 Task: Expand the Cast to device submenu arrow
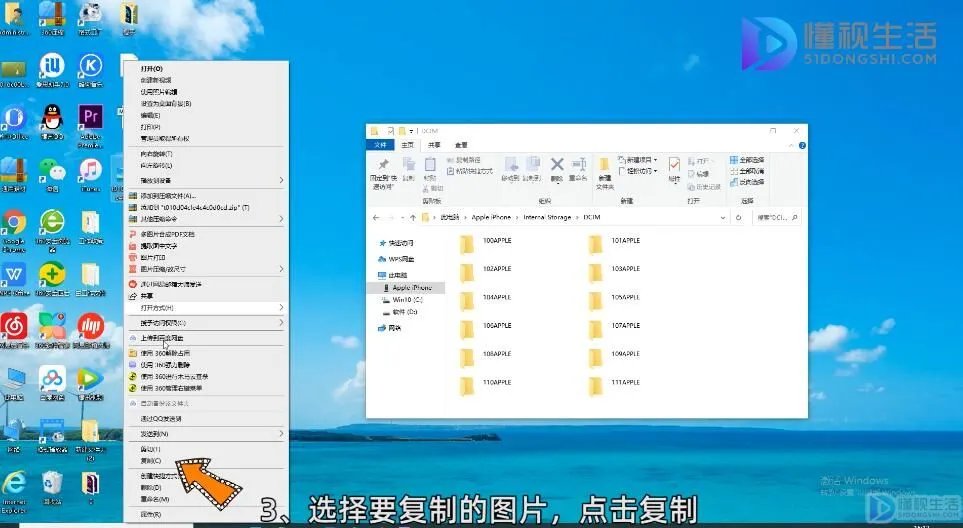(281, 180)
